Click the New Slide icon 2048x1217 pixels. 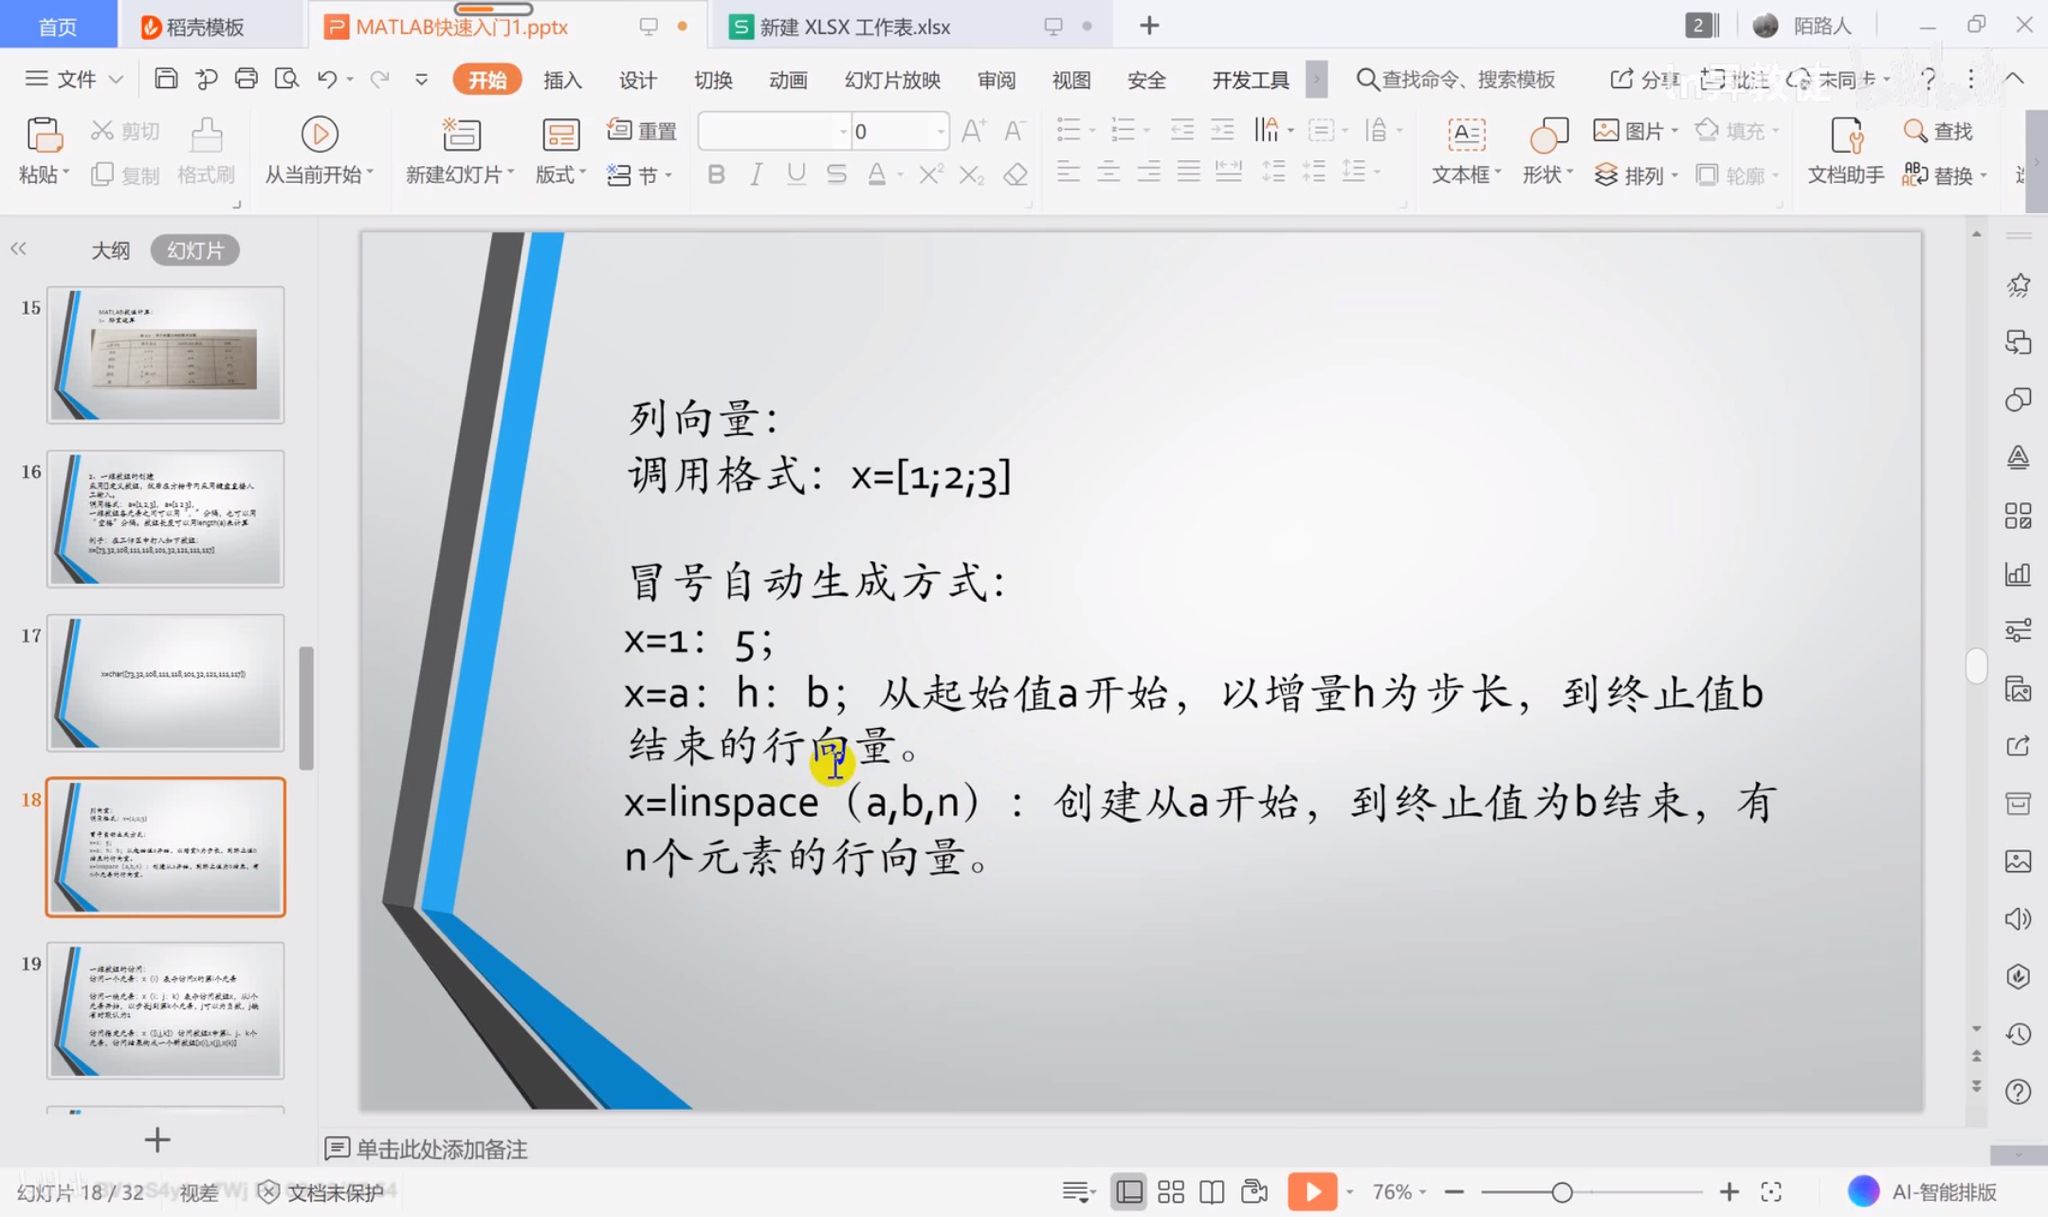click(460, 134)
